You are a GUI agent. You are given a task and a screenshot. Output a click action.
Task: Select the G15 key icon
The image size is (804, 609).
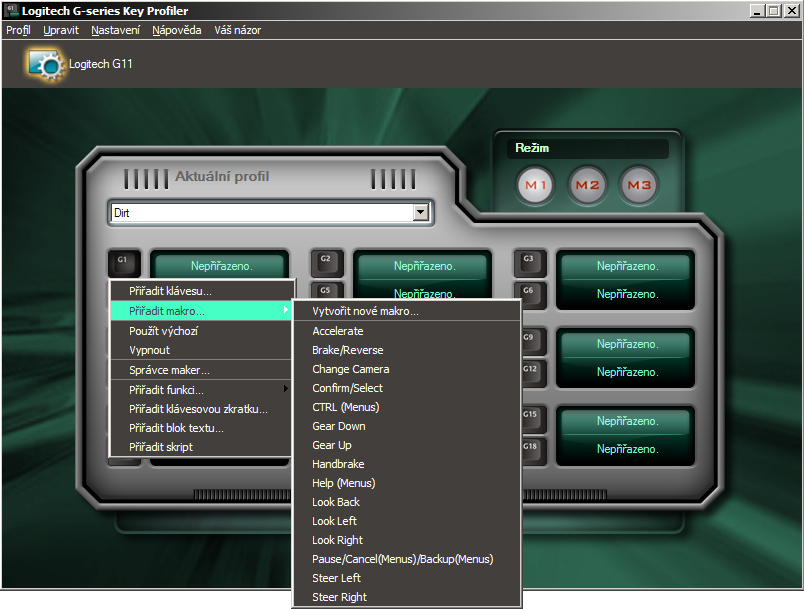(x=529, y=418)
